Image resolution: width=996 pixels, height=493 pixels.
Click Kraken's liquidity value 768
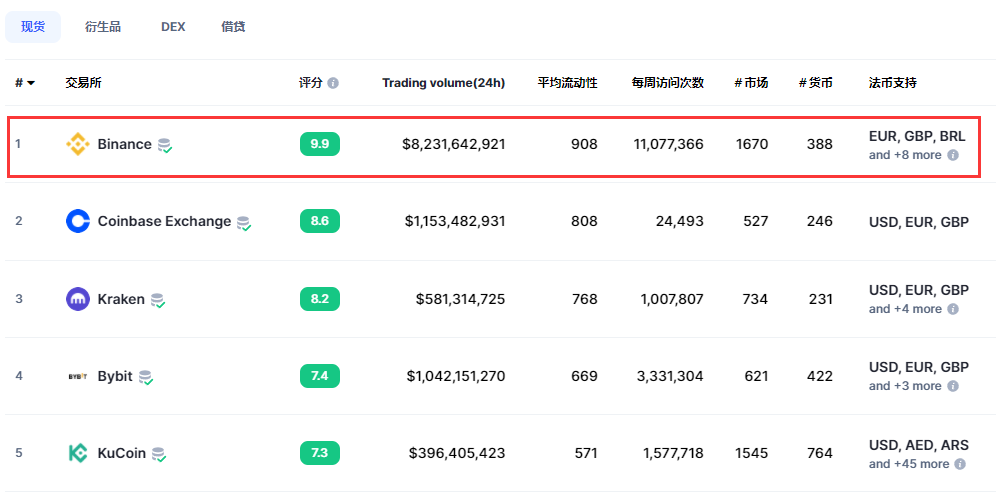click(x=584, y=299)
